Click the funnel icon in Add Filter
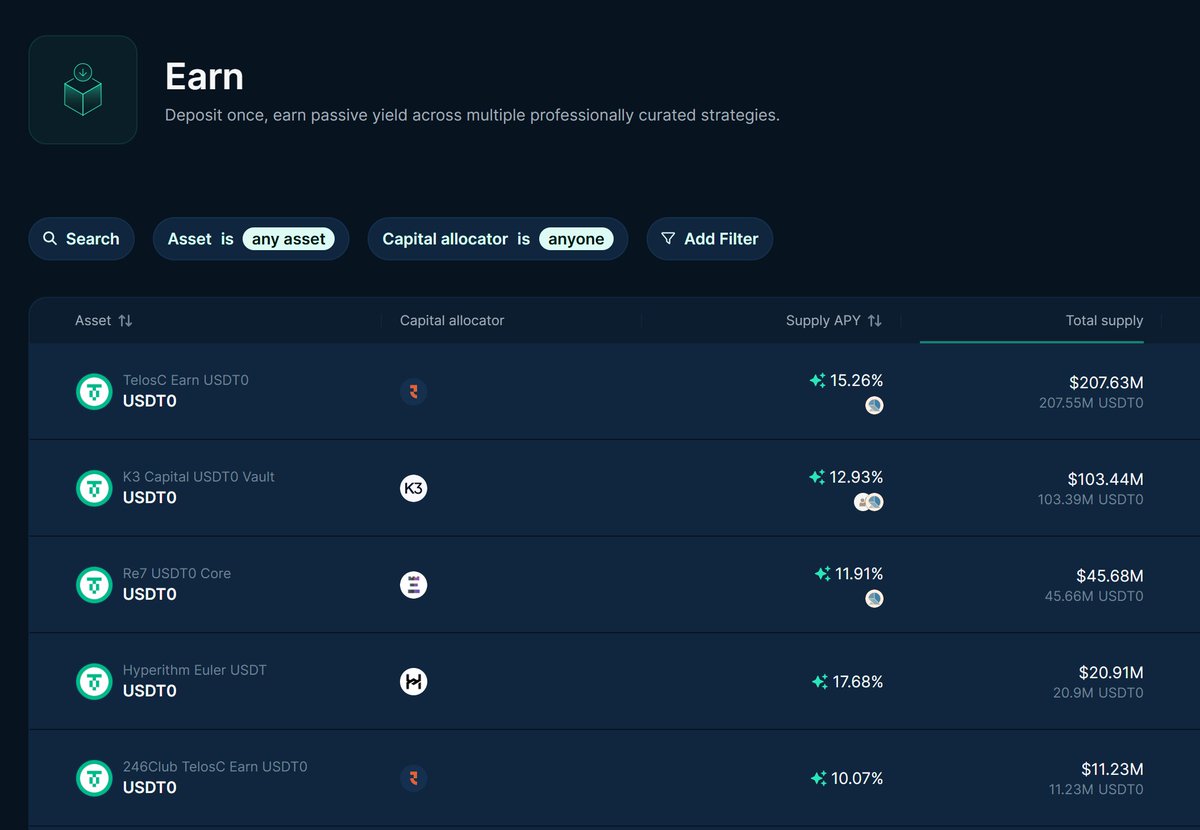This screenshot has width=1200, height=830. [x=668, y=239]
